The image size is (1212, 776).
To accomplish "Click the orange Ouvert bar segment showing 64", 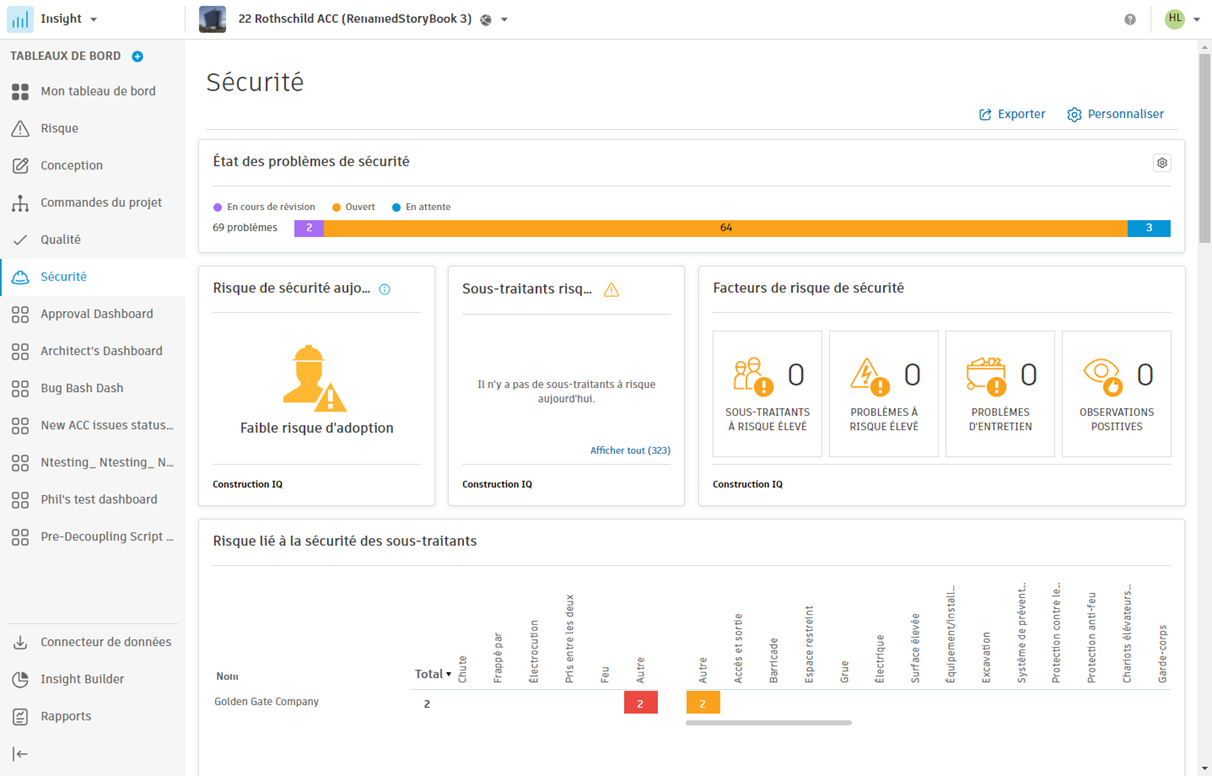I will (x=725, y=228).
